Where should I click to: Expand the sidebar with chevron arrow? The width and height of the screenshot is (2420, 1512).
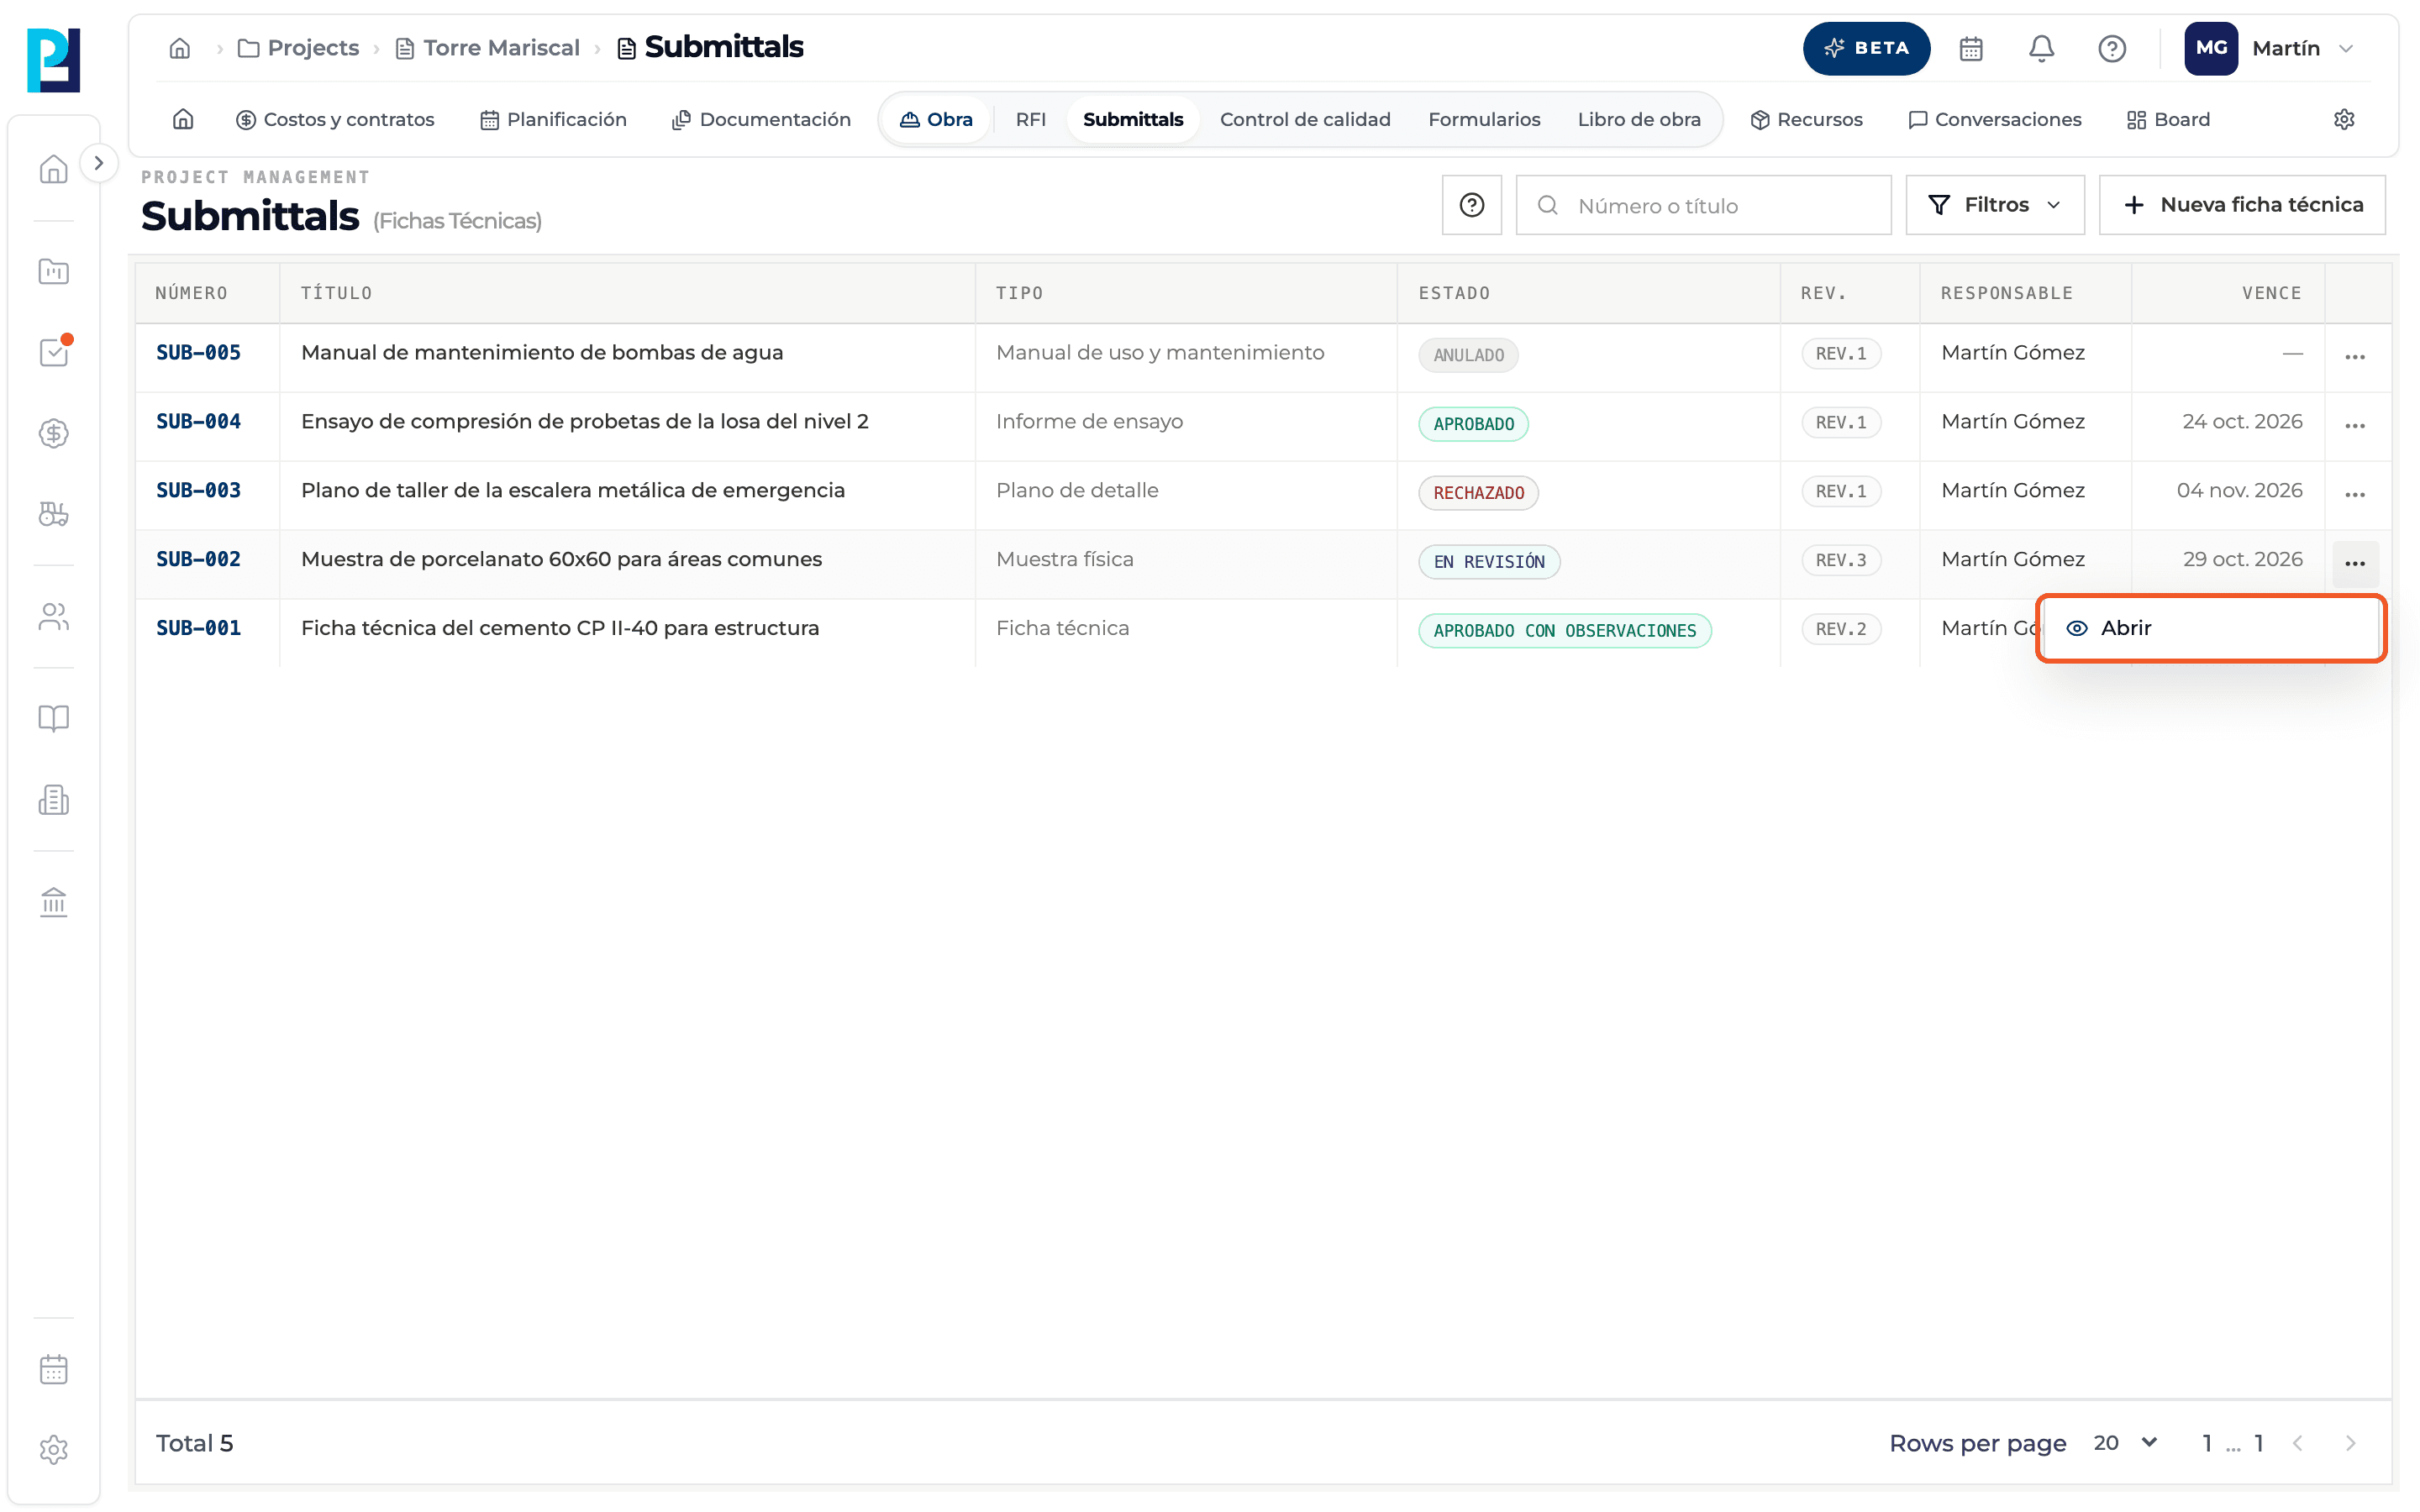[98, 163]
